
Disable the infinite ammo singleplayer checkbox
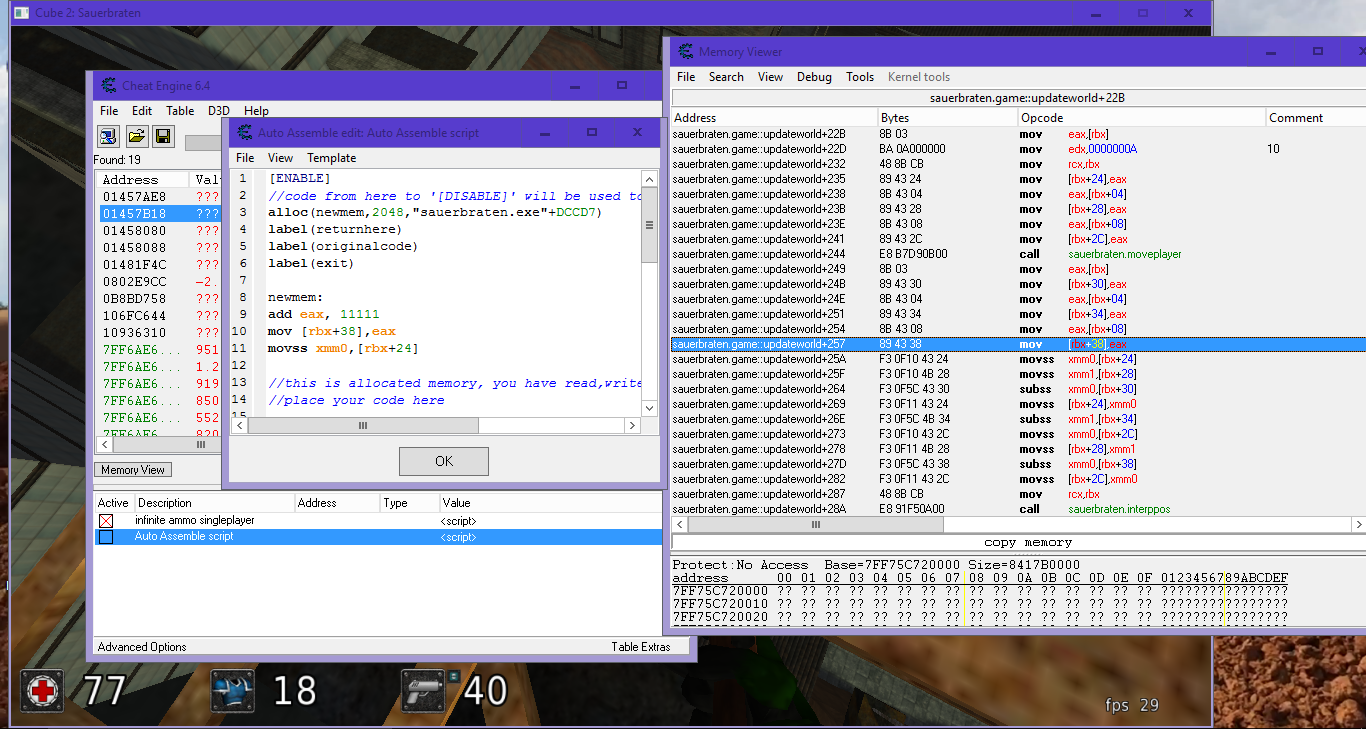click(106, 521)
